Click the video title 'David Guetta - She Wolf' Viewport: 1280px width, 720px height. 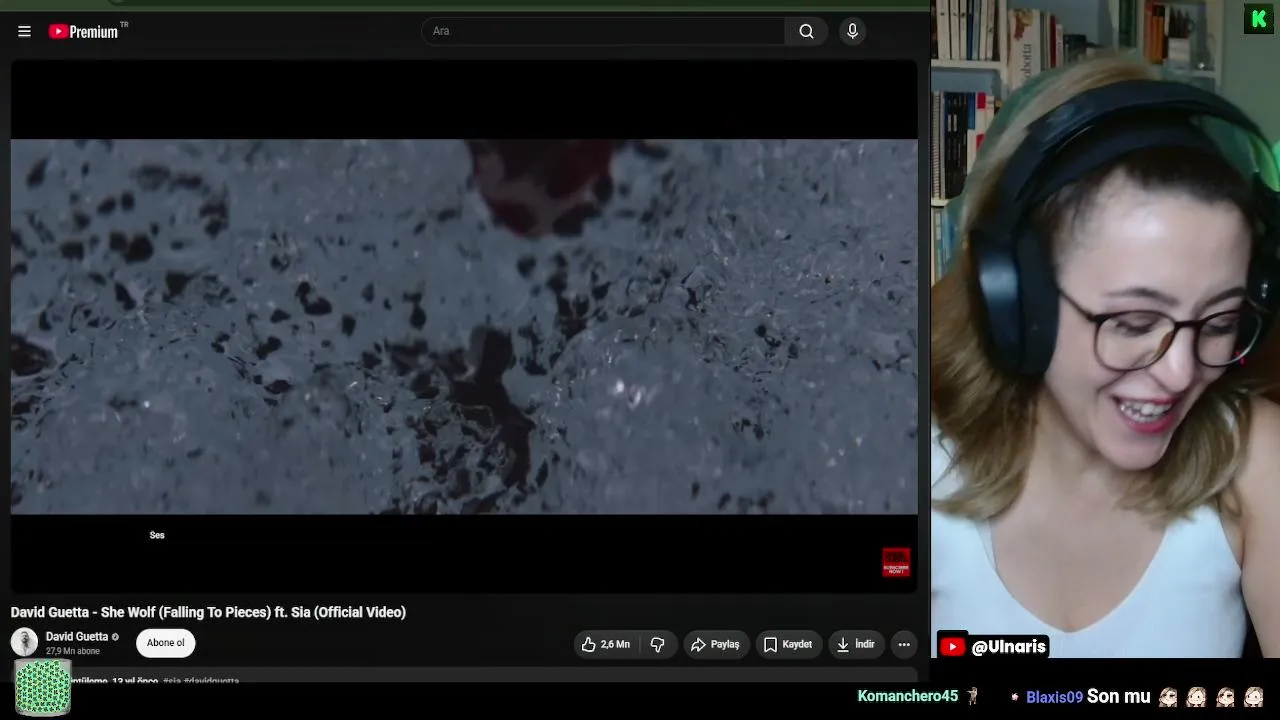tap(208, 612)
